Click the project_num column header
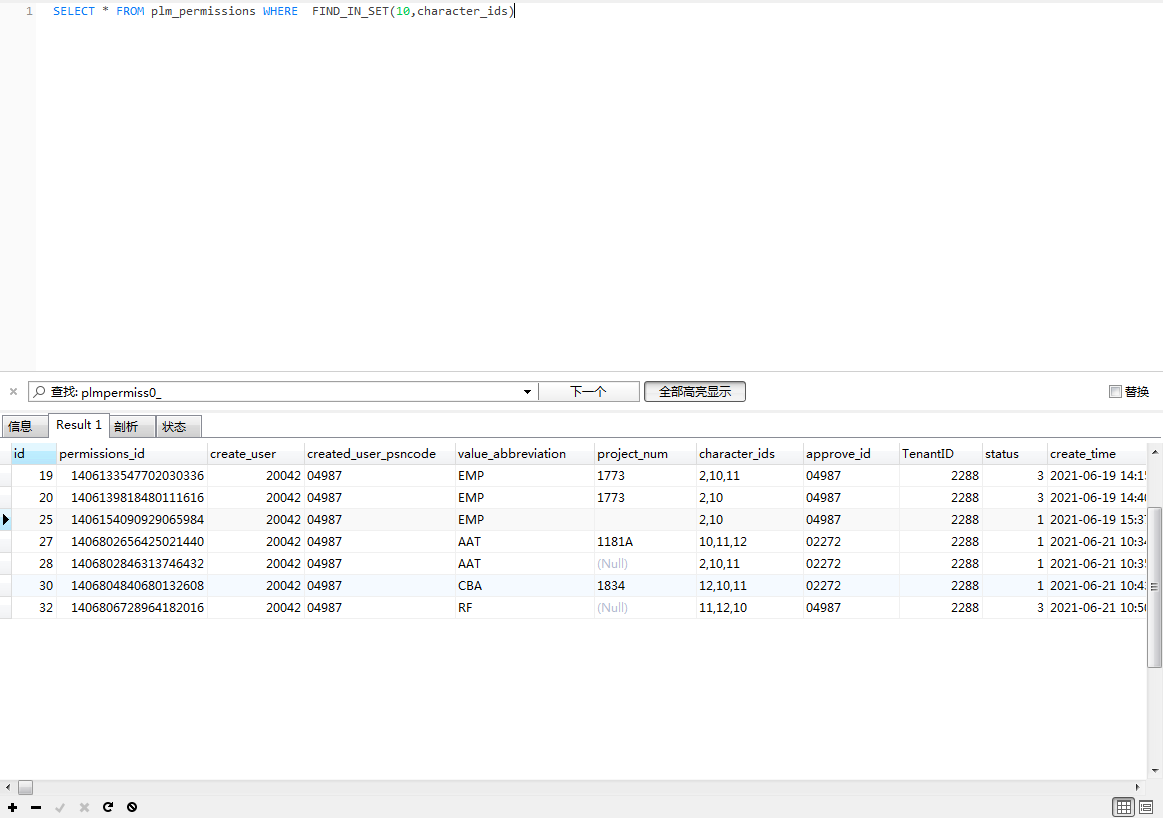The width and height of the screenshot is (1163, 818). [x=645, y=454]
